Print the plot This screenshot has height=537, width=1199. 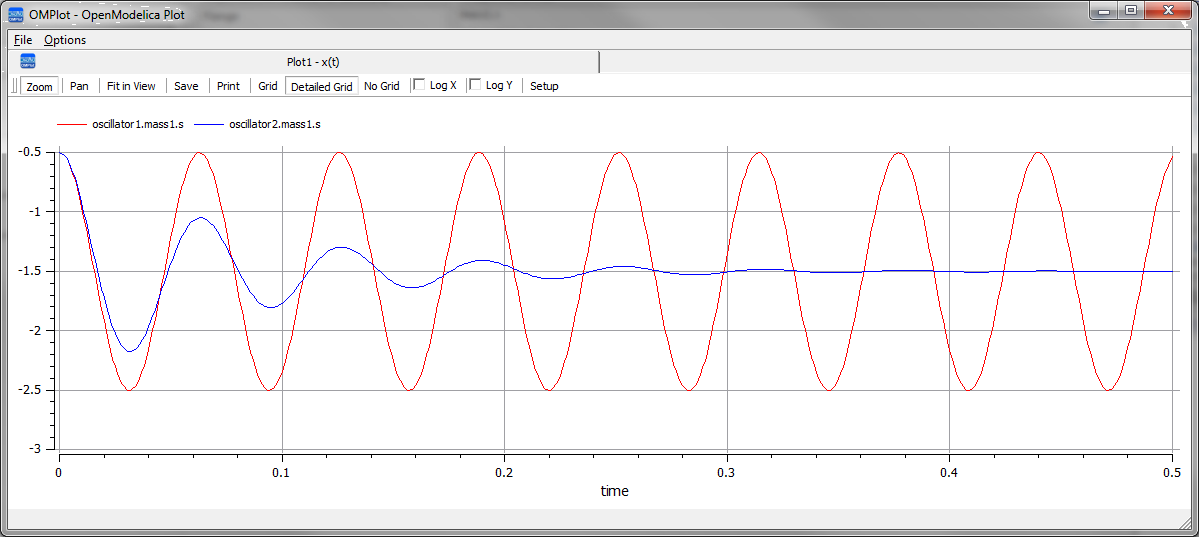coord(228,86)
